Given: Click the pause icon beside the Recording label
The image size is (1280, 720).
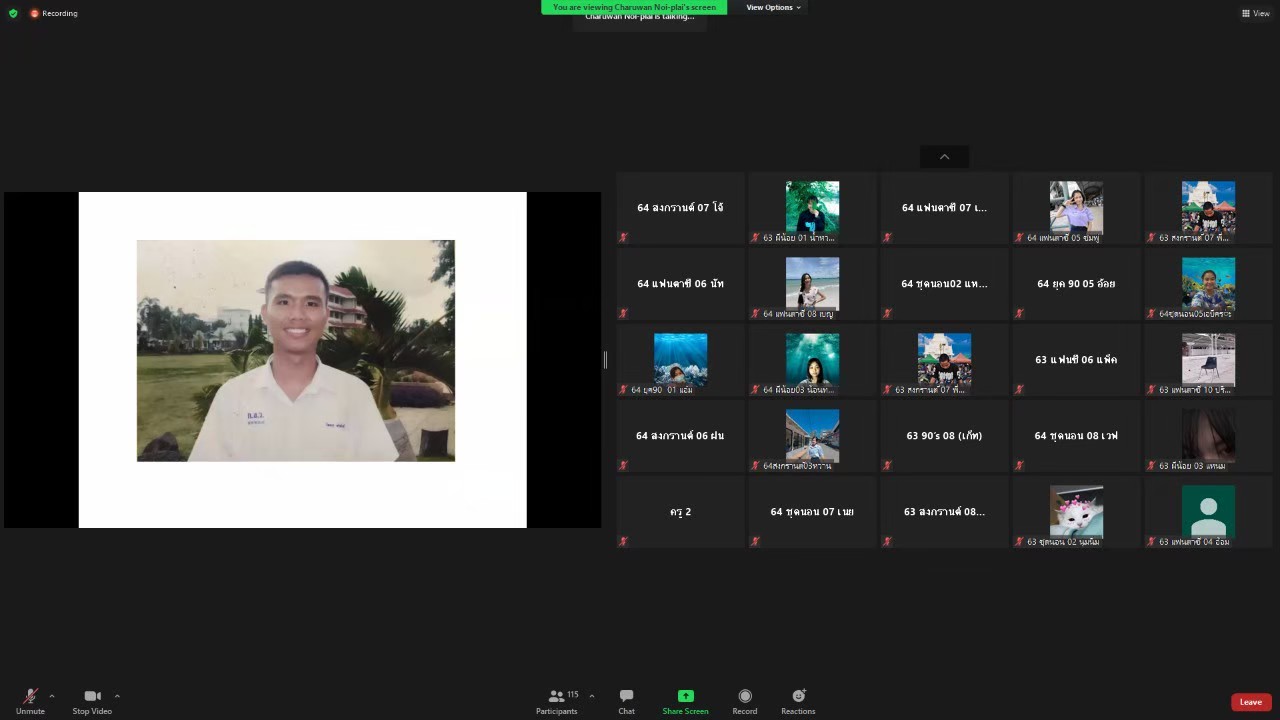Looking at the screenshot, I should 33,13.
